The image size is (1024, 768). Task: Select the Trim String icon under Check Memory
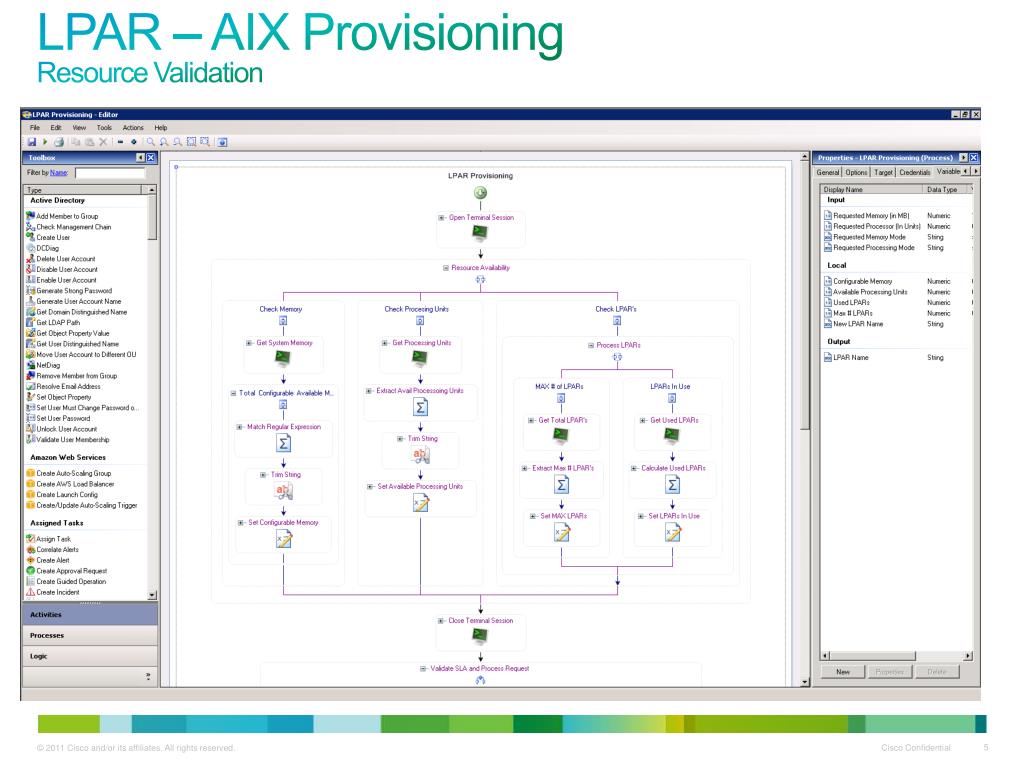[x=283, y=491]
